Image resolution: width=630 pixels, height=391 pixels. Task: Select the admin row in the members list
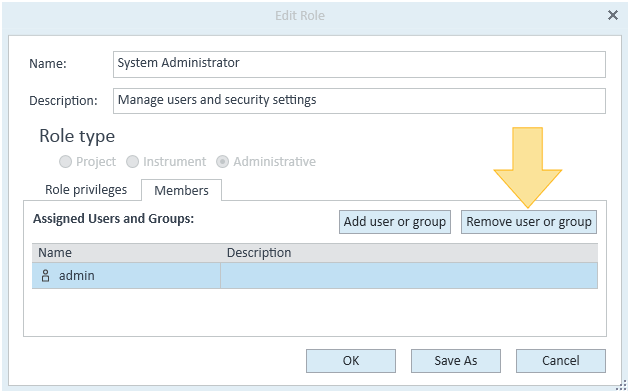(315, 276)
